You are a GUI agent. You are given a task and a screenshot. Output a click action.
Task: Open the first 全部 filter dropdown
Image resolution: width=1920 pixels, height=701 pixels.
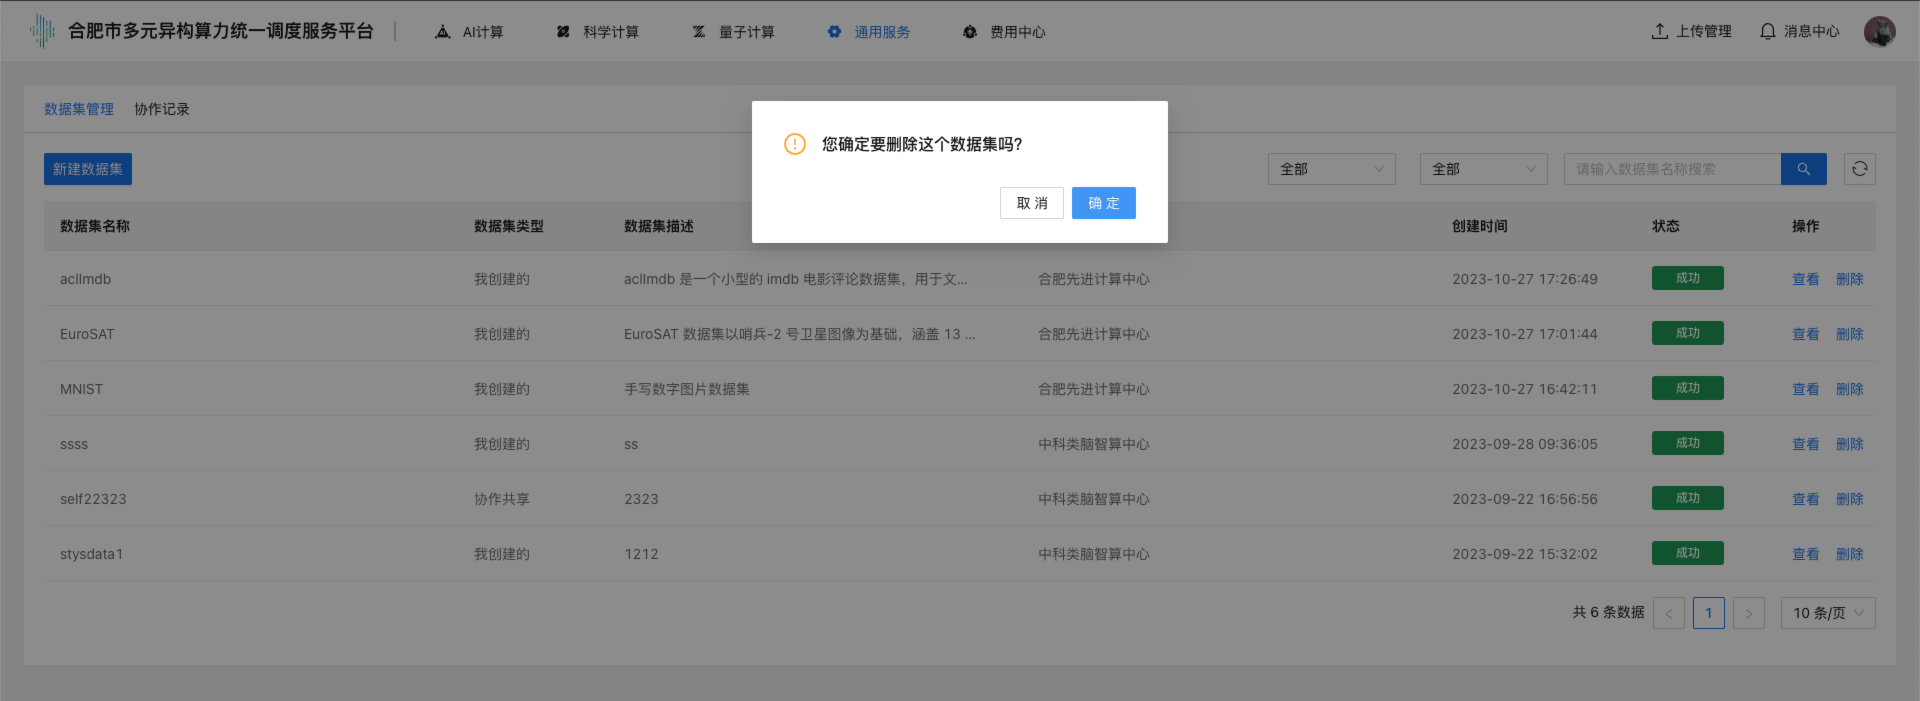1331,169
